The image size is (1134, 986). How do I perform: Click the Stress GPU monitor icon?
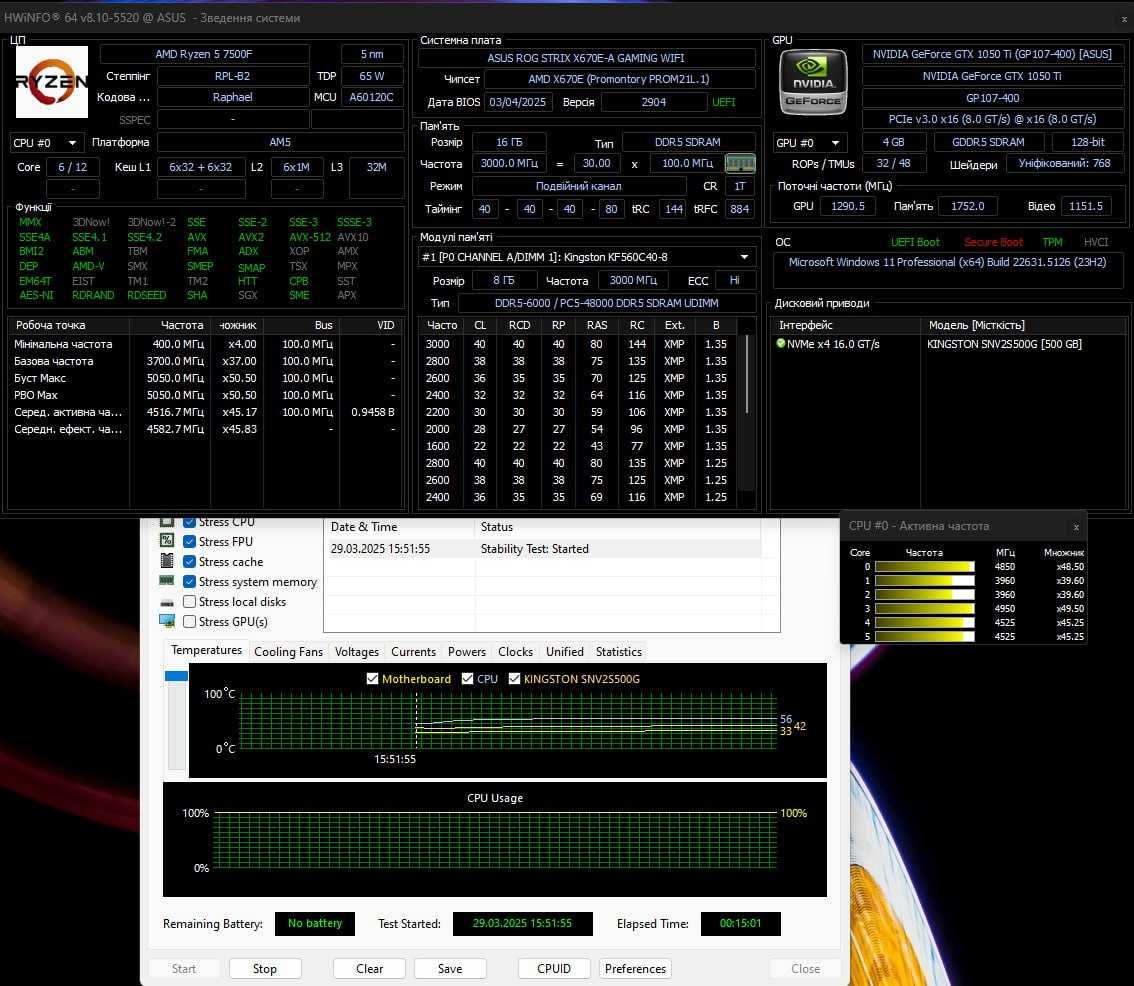pyautogui.click(x=166, y=621)
